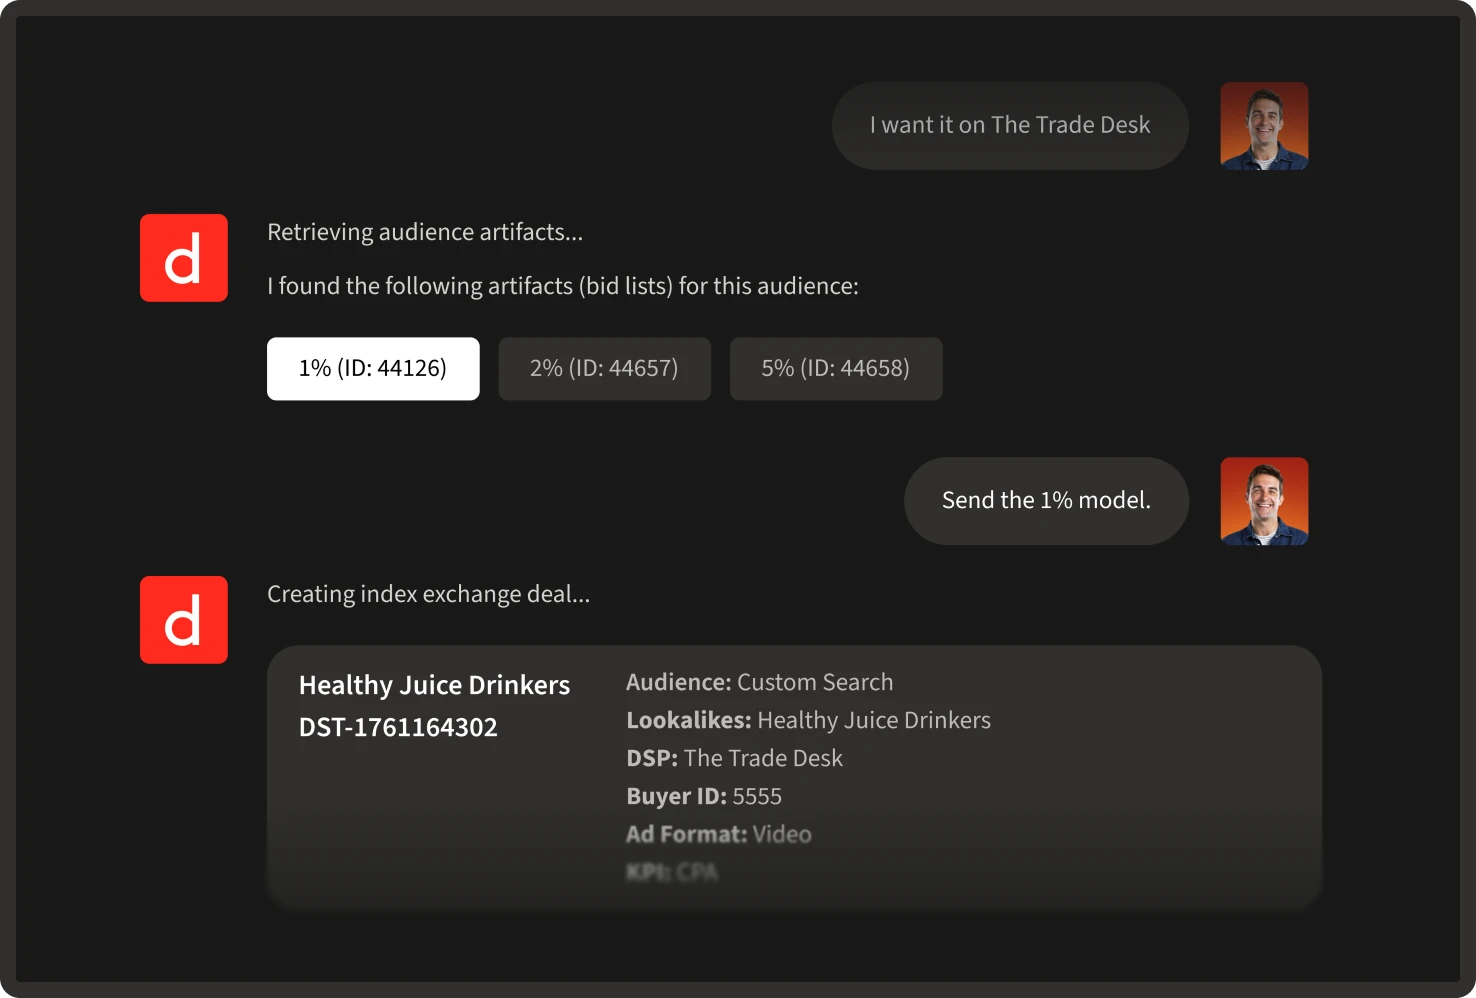
Task: Select the 1% (ID: 44126) bid list
Action: [373, 369]
